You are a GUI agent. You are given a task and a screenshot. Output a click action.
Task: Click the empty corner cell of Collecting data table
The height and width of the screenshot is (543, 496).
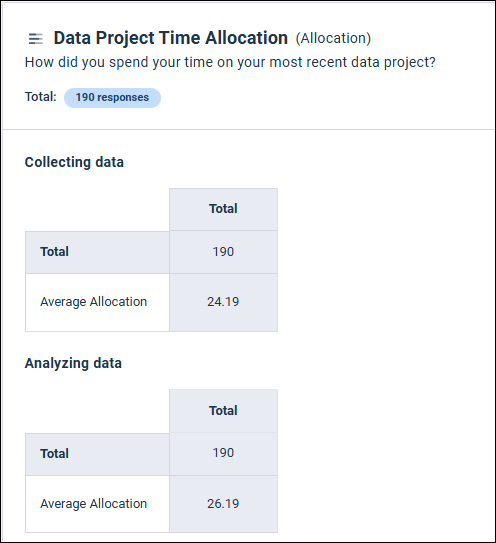tap(97, 210)
